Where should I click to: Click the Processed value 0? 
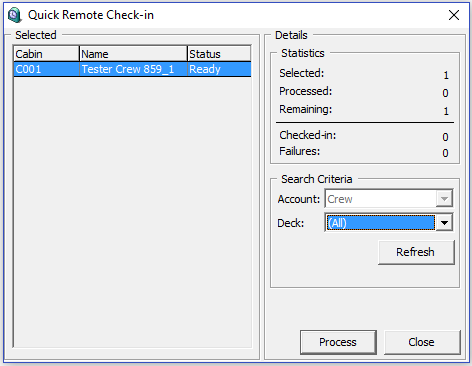click(445, 93)
